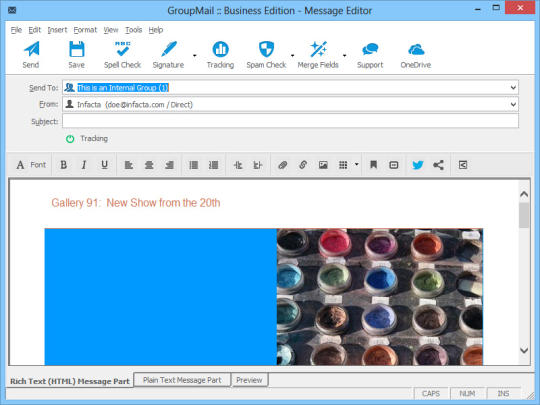The width and height of the screenshot is (540, 405).
Task: Click into the Subject field
Action: [x=290, y=121]
